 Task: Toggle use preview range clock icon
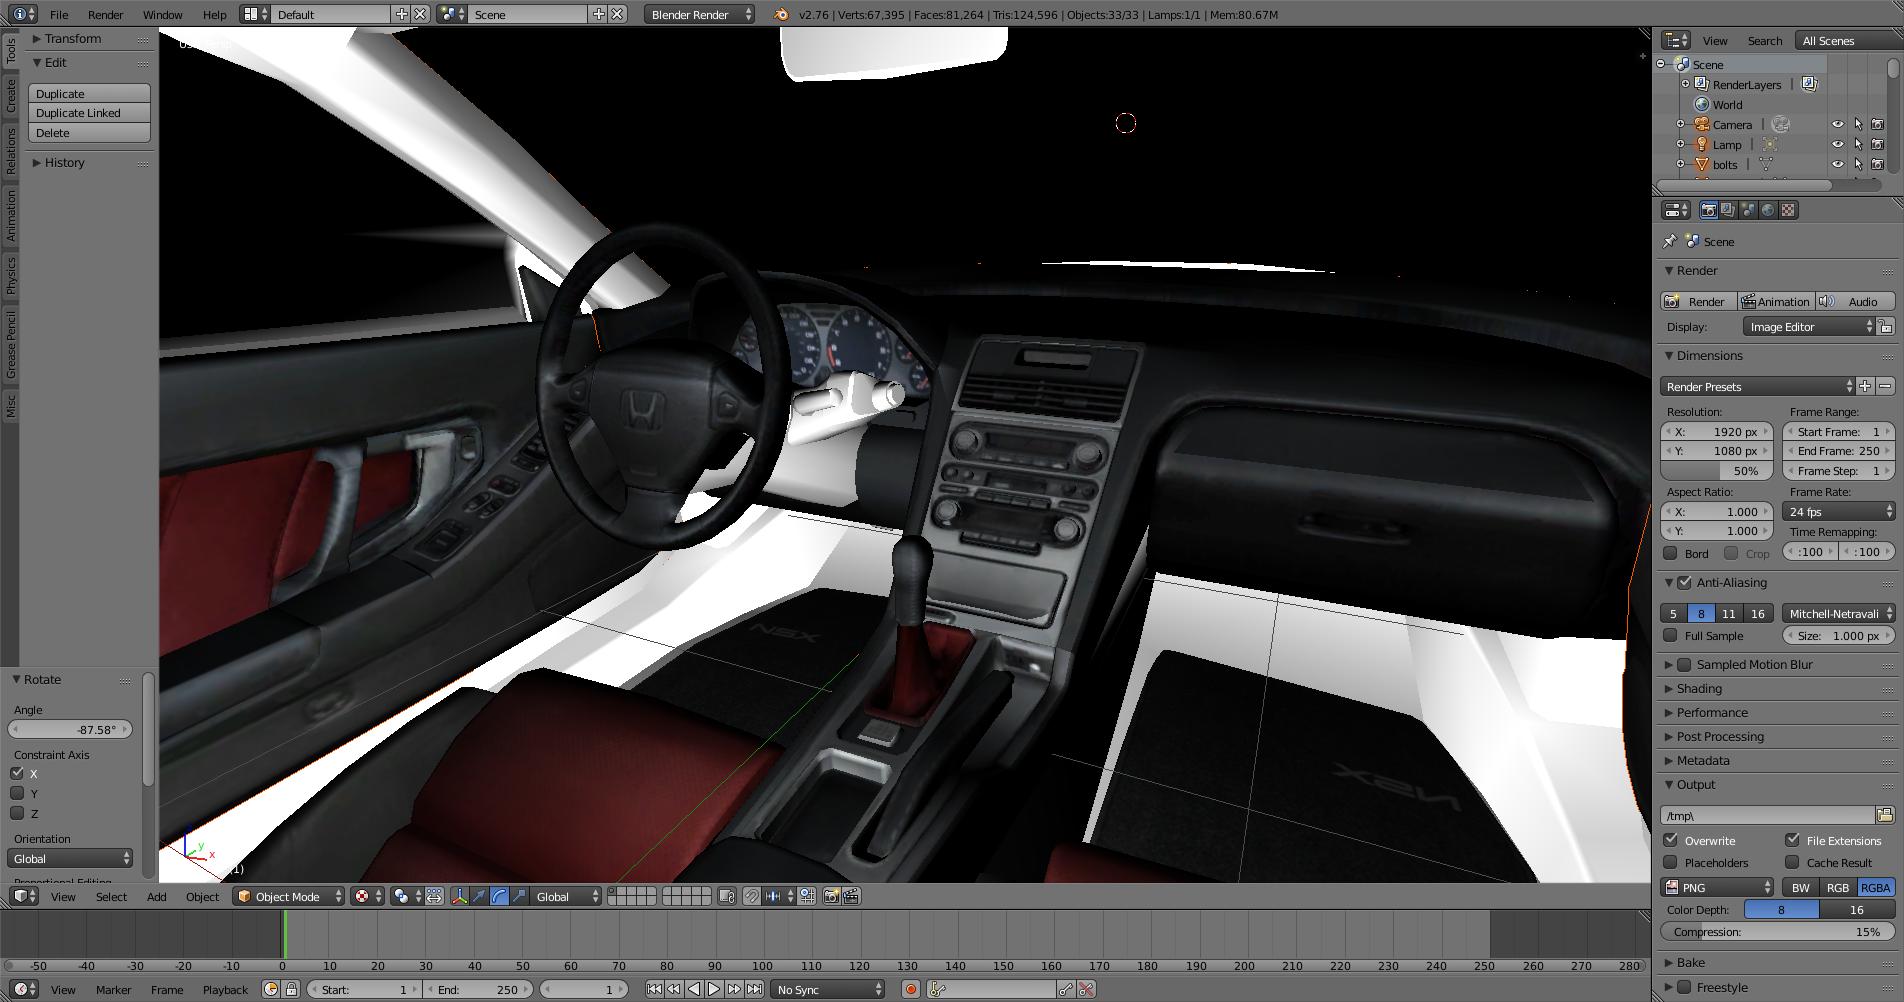271,989
